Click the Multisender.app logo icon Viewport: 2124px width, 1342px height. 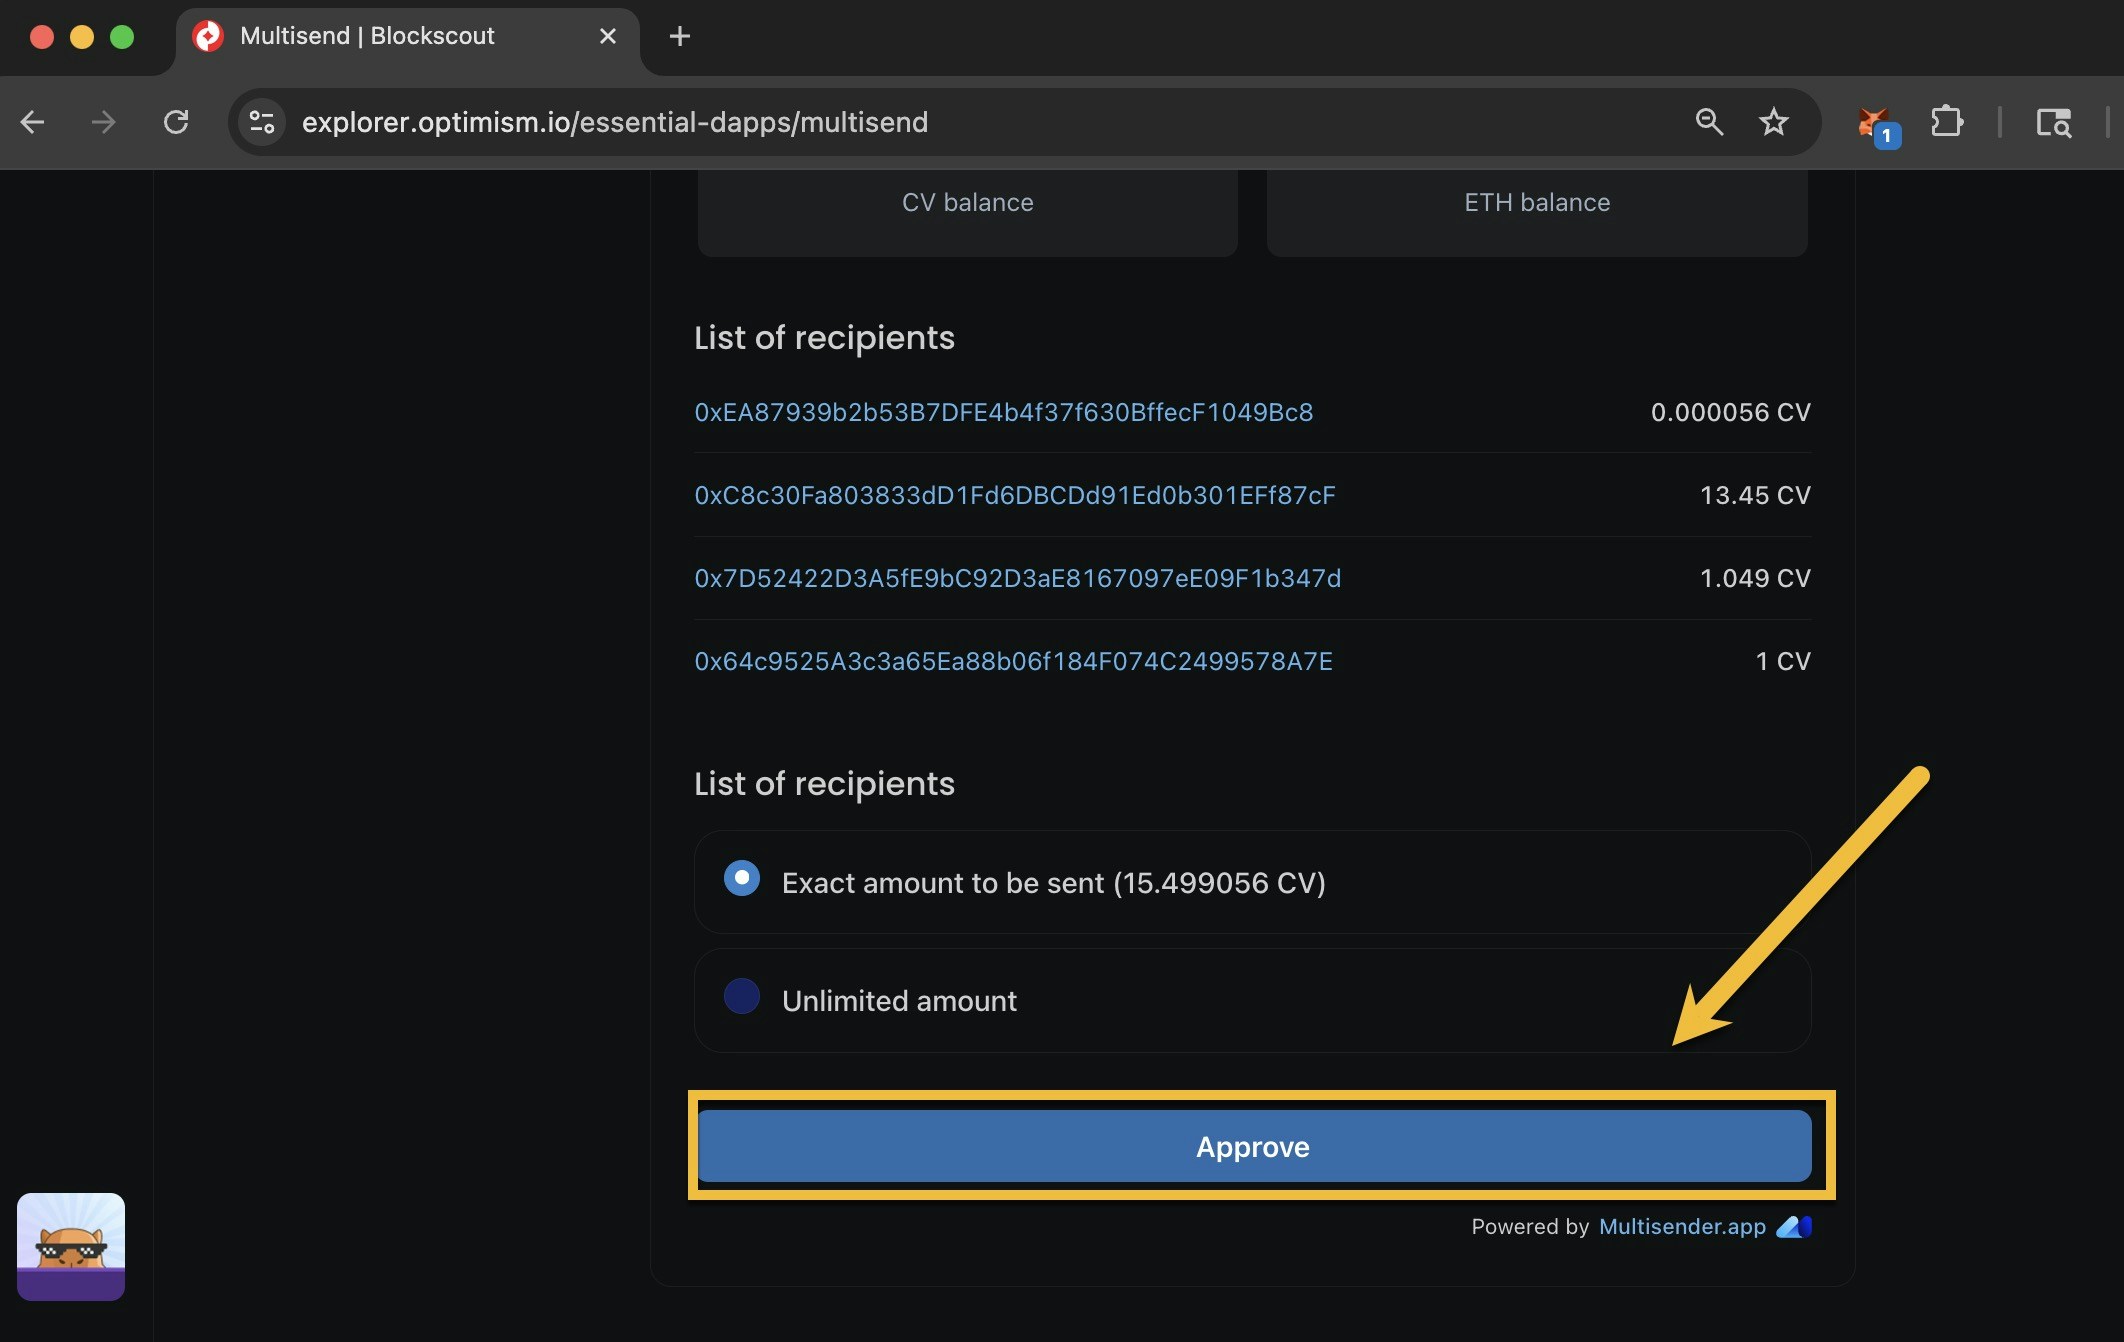coord(1797,1227)
